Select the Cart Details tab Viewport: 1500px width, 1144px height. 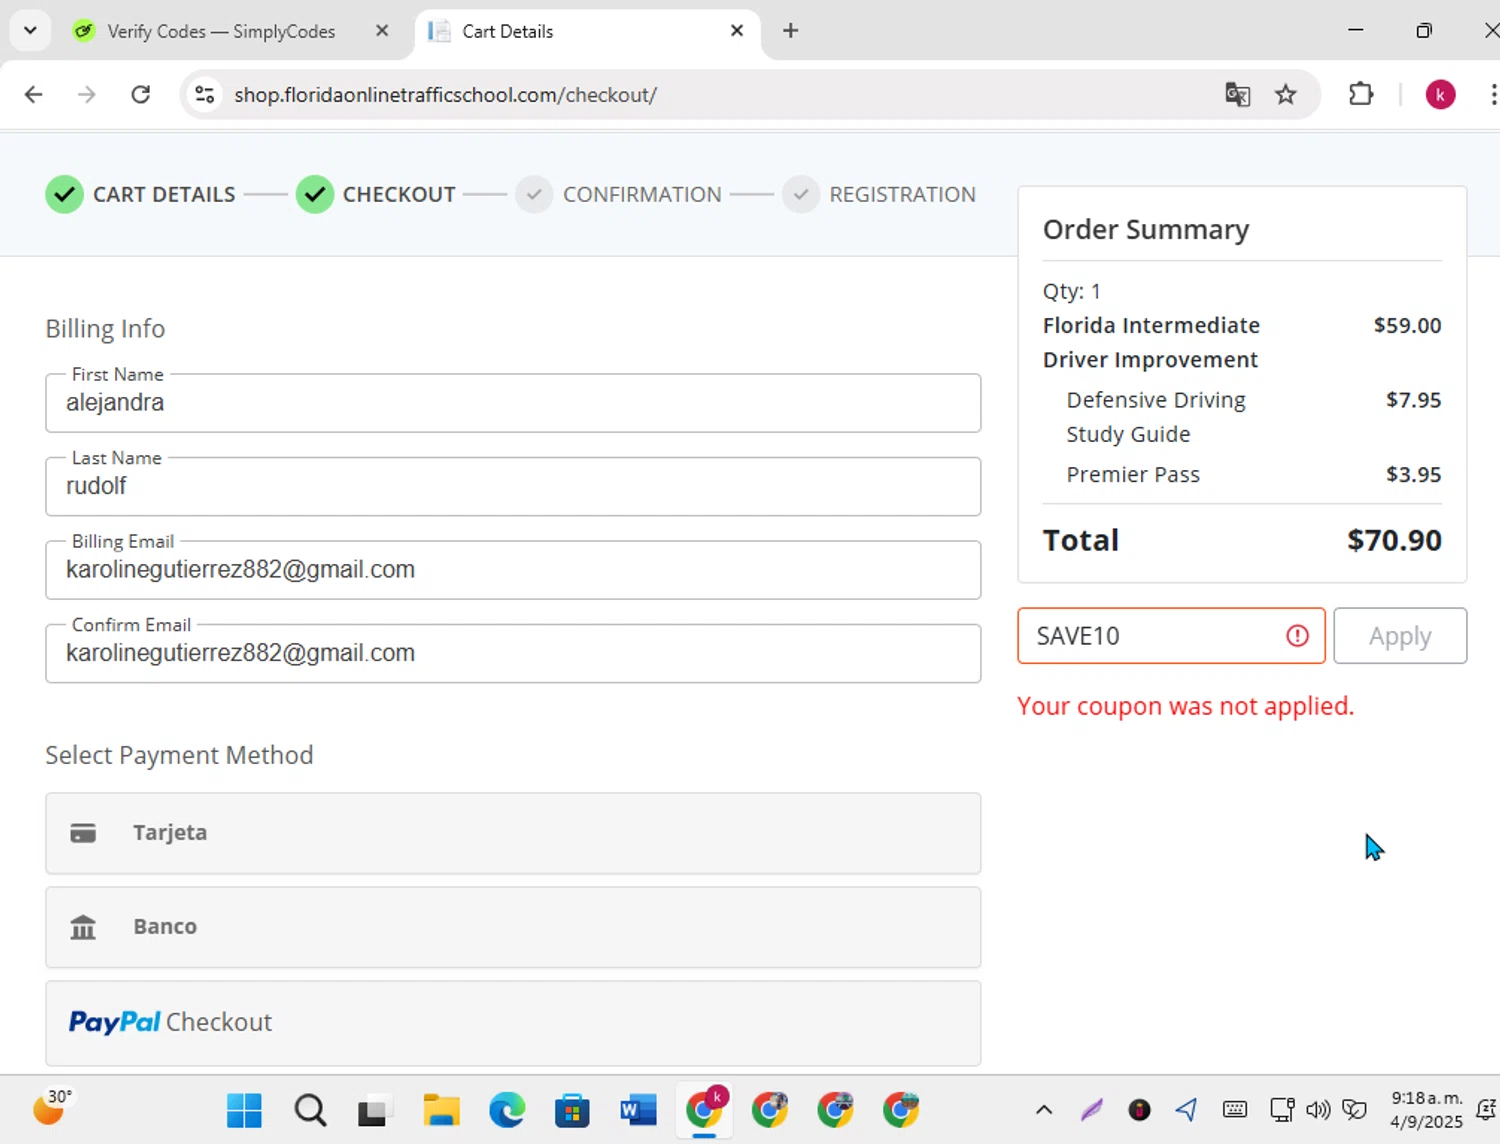pos(588,31)
